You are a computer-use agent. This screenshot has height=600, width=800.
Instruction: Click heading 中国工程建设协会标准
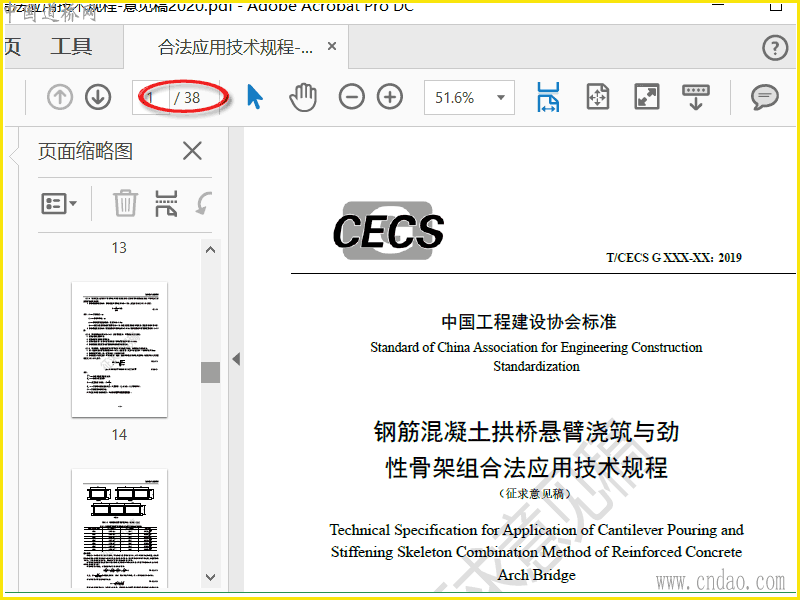click(529, 322)
